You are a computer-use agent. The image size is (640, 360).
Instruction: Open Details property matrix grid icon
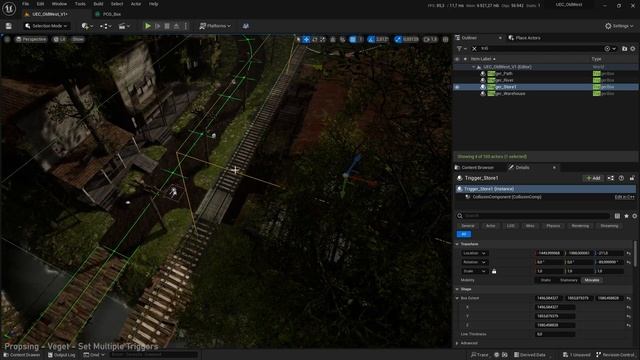tap(617, 216)
